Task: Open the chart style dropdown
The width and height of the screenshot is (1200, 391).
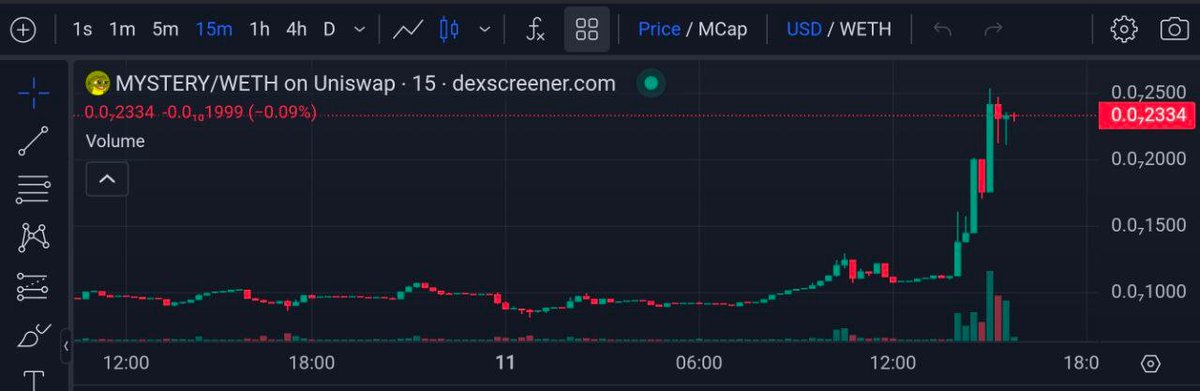Action: [x=485, y=30]
